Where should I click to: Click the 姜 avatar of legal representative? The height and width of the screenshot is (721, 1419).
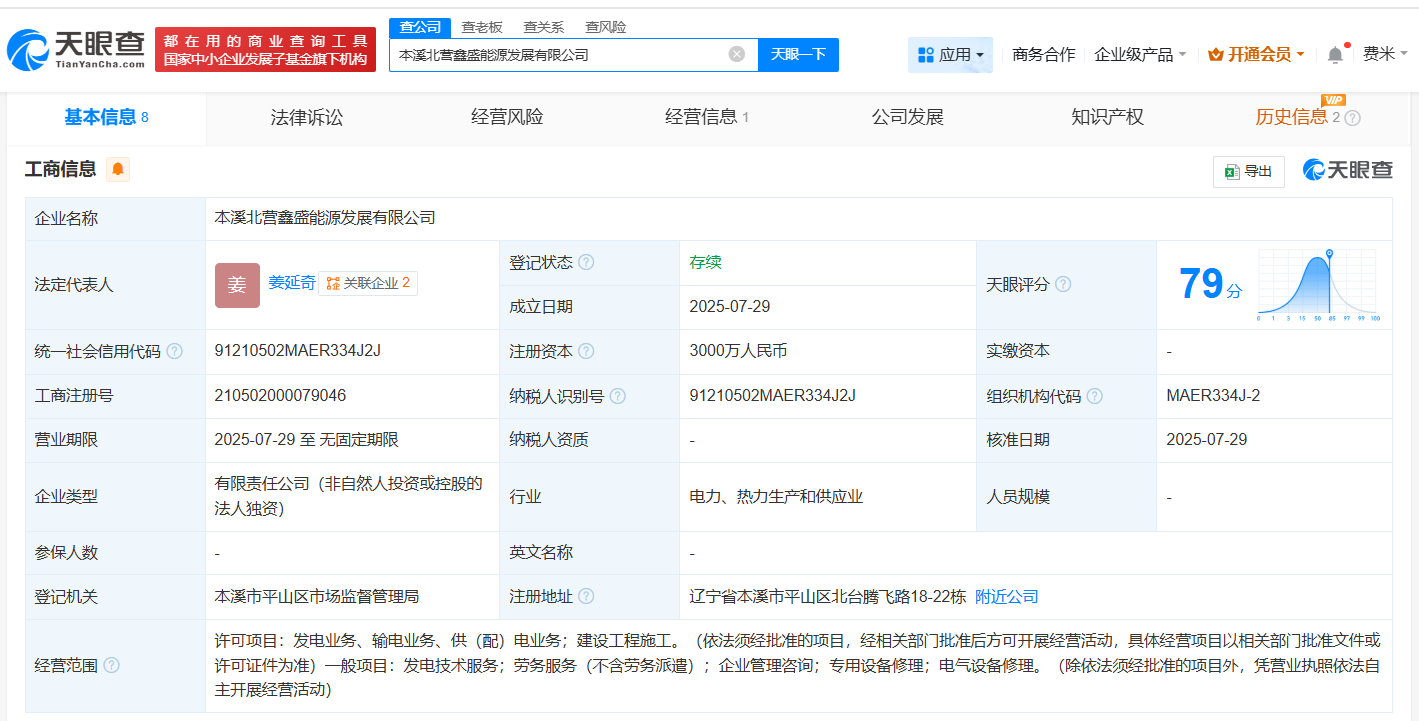pyautogui.click(x=237, y=285)
